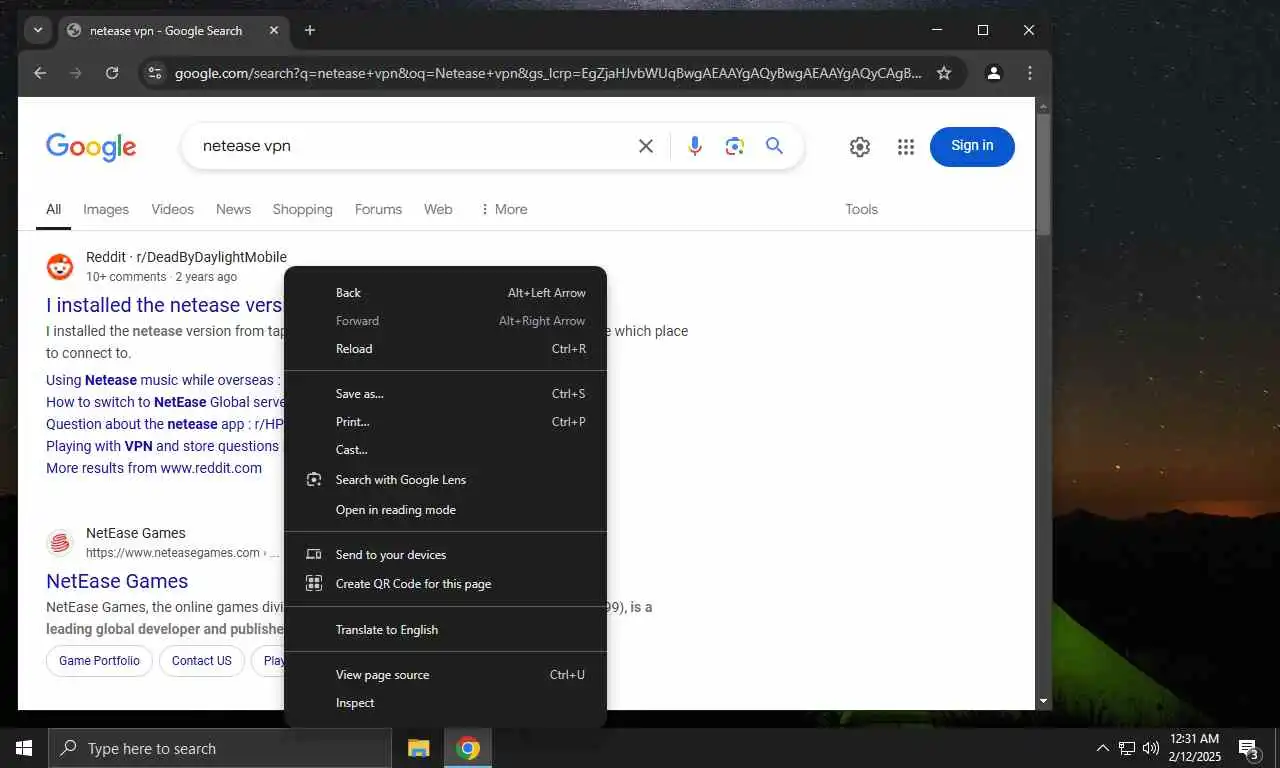Viewport: 1280px width, 768px height.
Task: Click the Reddit favicon in first result
Action: pyautogui.click(x=60, y=267)
